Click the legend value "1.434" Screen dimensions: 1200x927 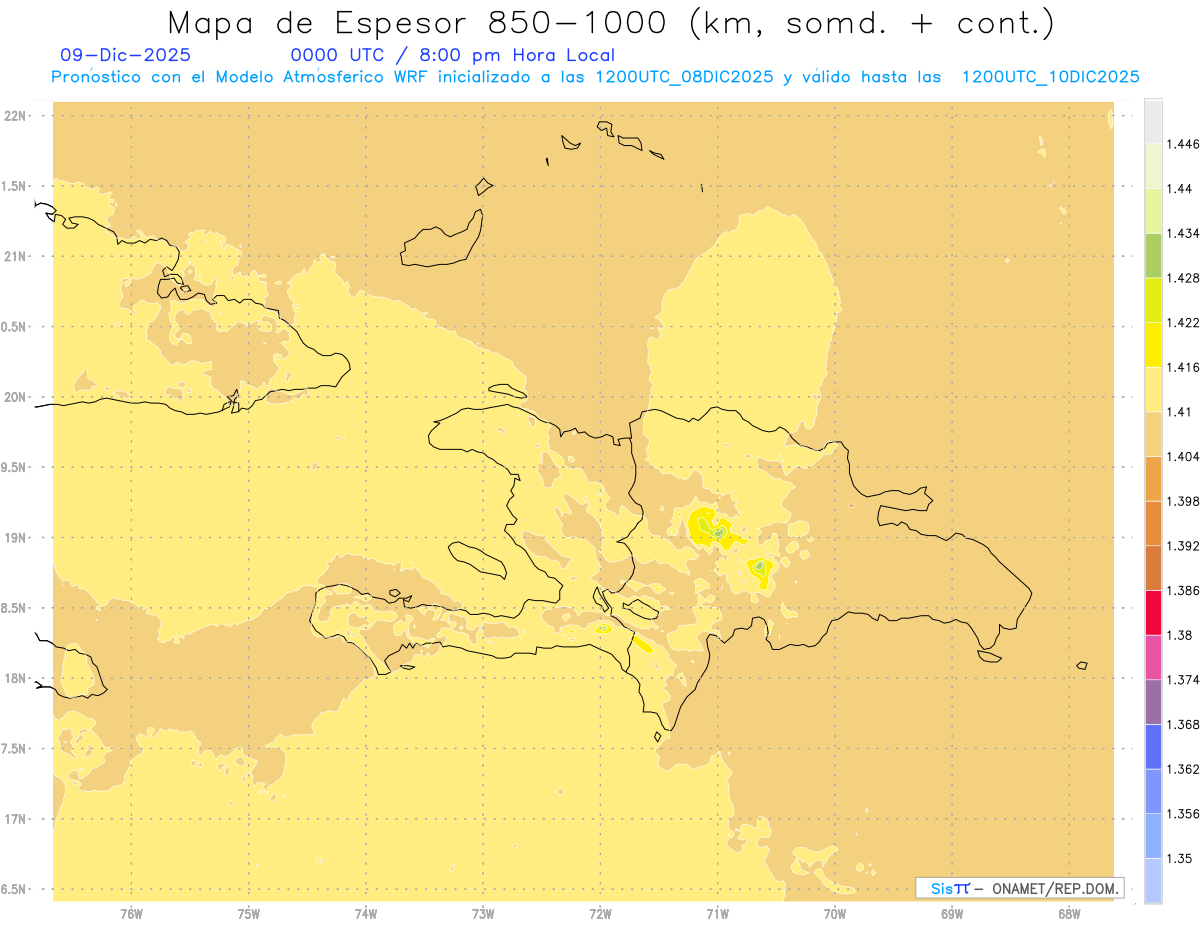pos(1183,233)
